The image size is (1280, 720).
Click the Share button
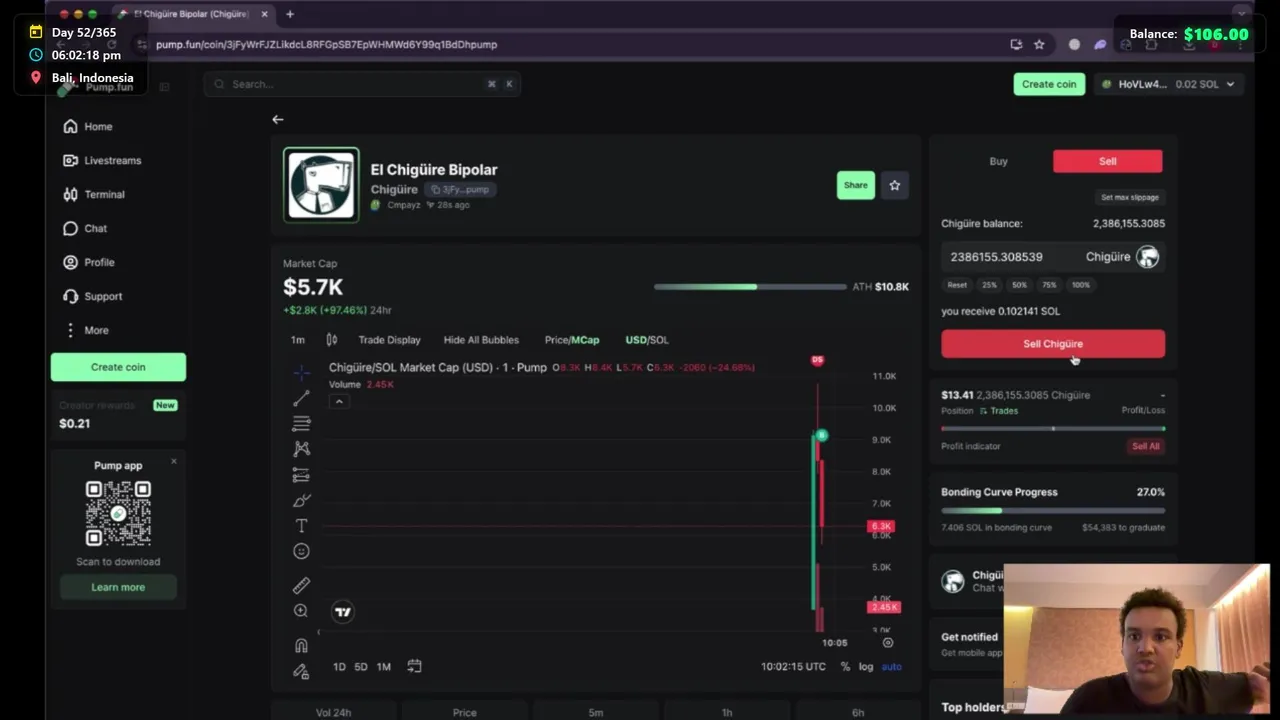(856, 185)
